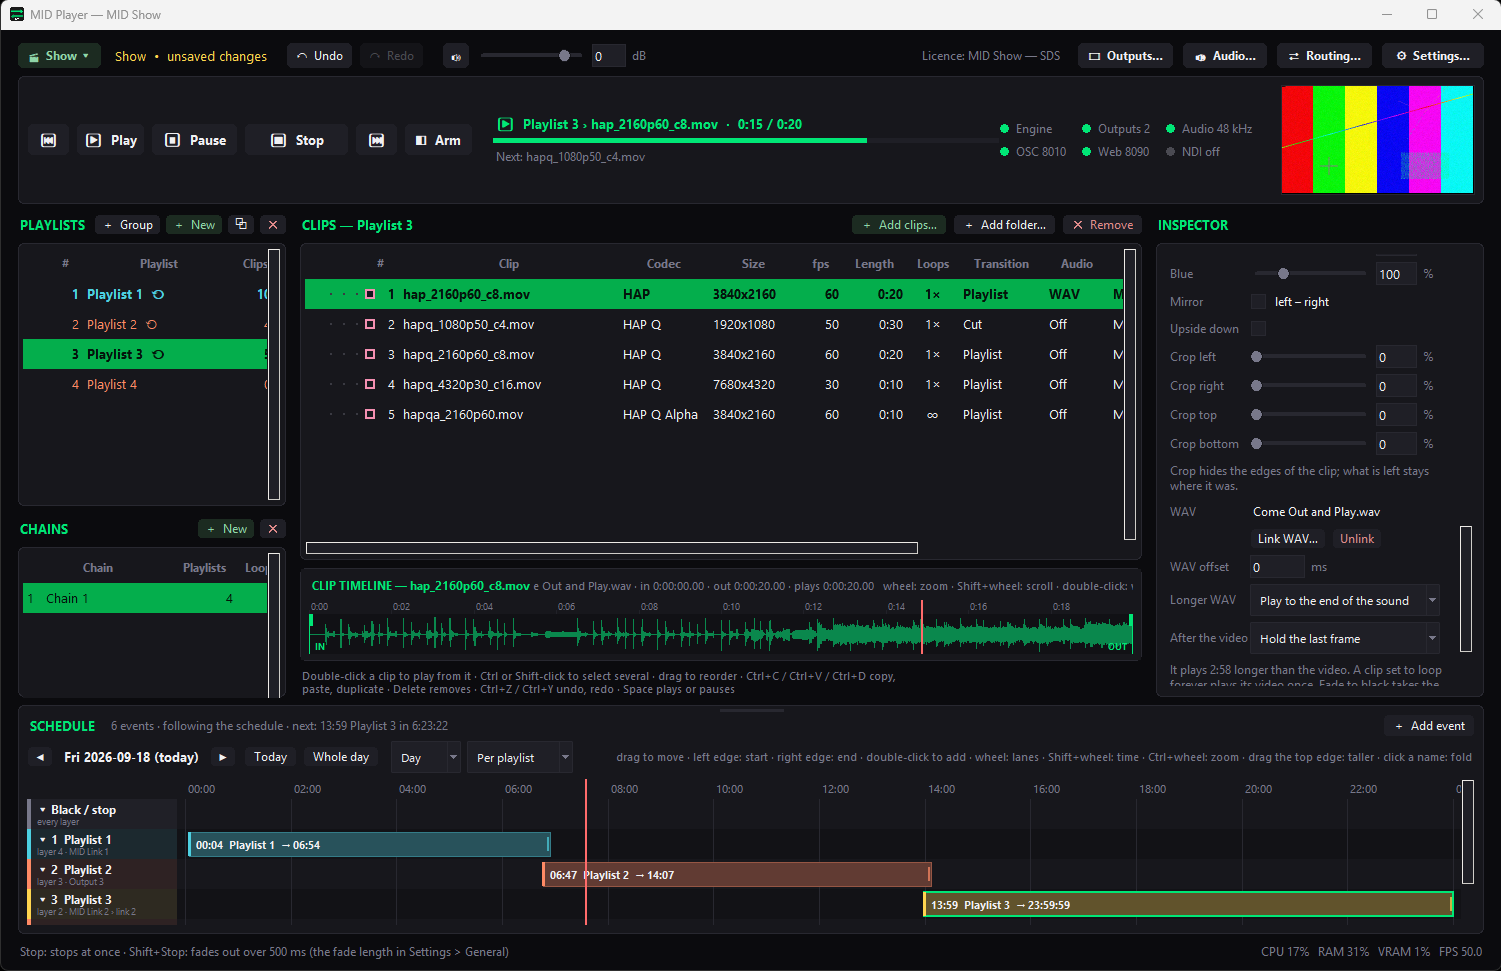The height and width of the screenshot is (971, 1501).
Task: Skip to the next clip in transport
Action: coord(376,140)
